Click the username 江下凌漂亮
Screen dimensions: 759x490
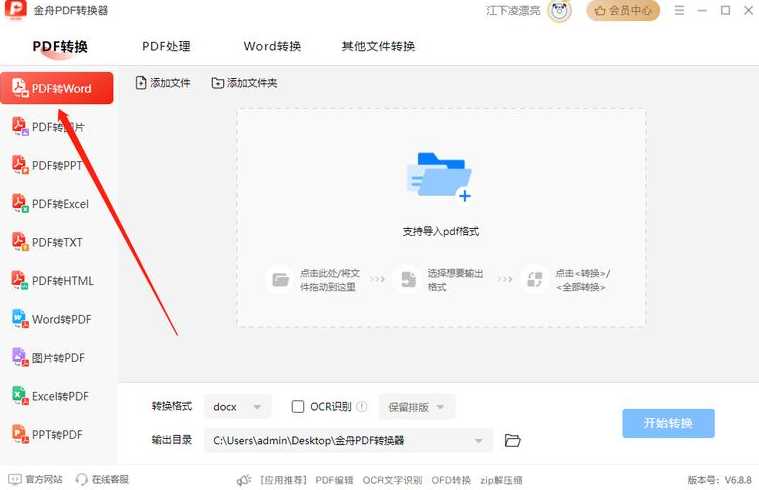513,11
